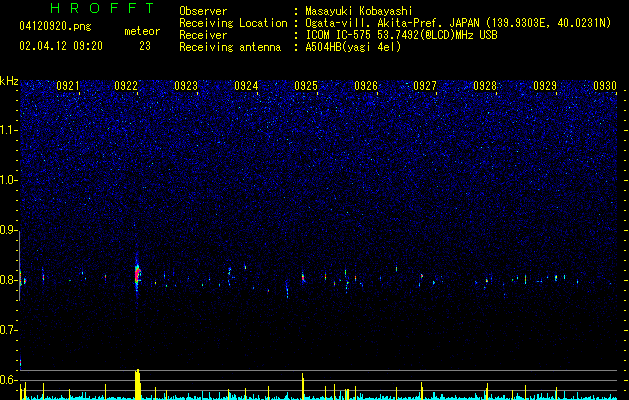
Task: Click the 1.0 kHz axis label
Action: [9, 180]
